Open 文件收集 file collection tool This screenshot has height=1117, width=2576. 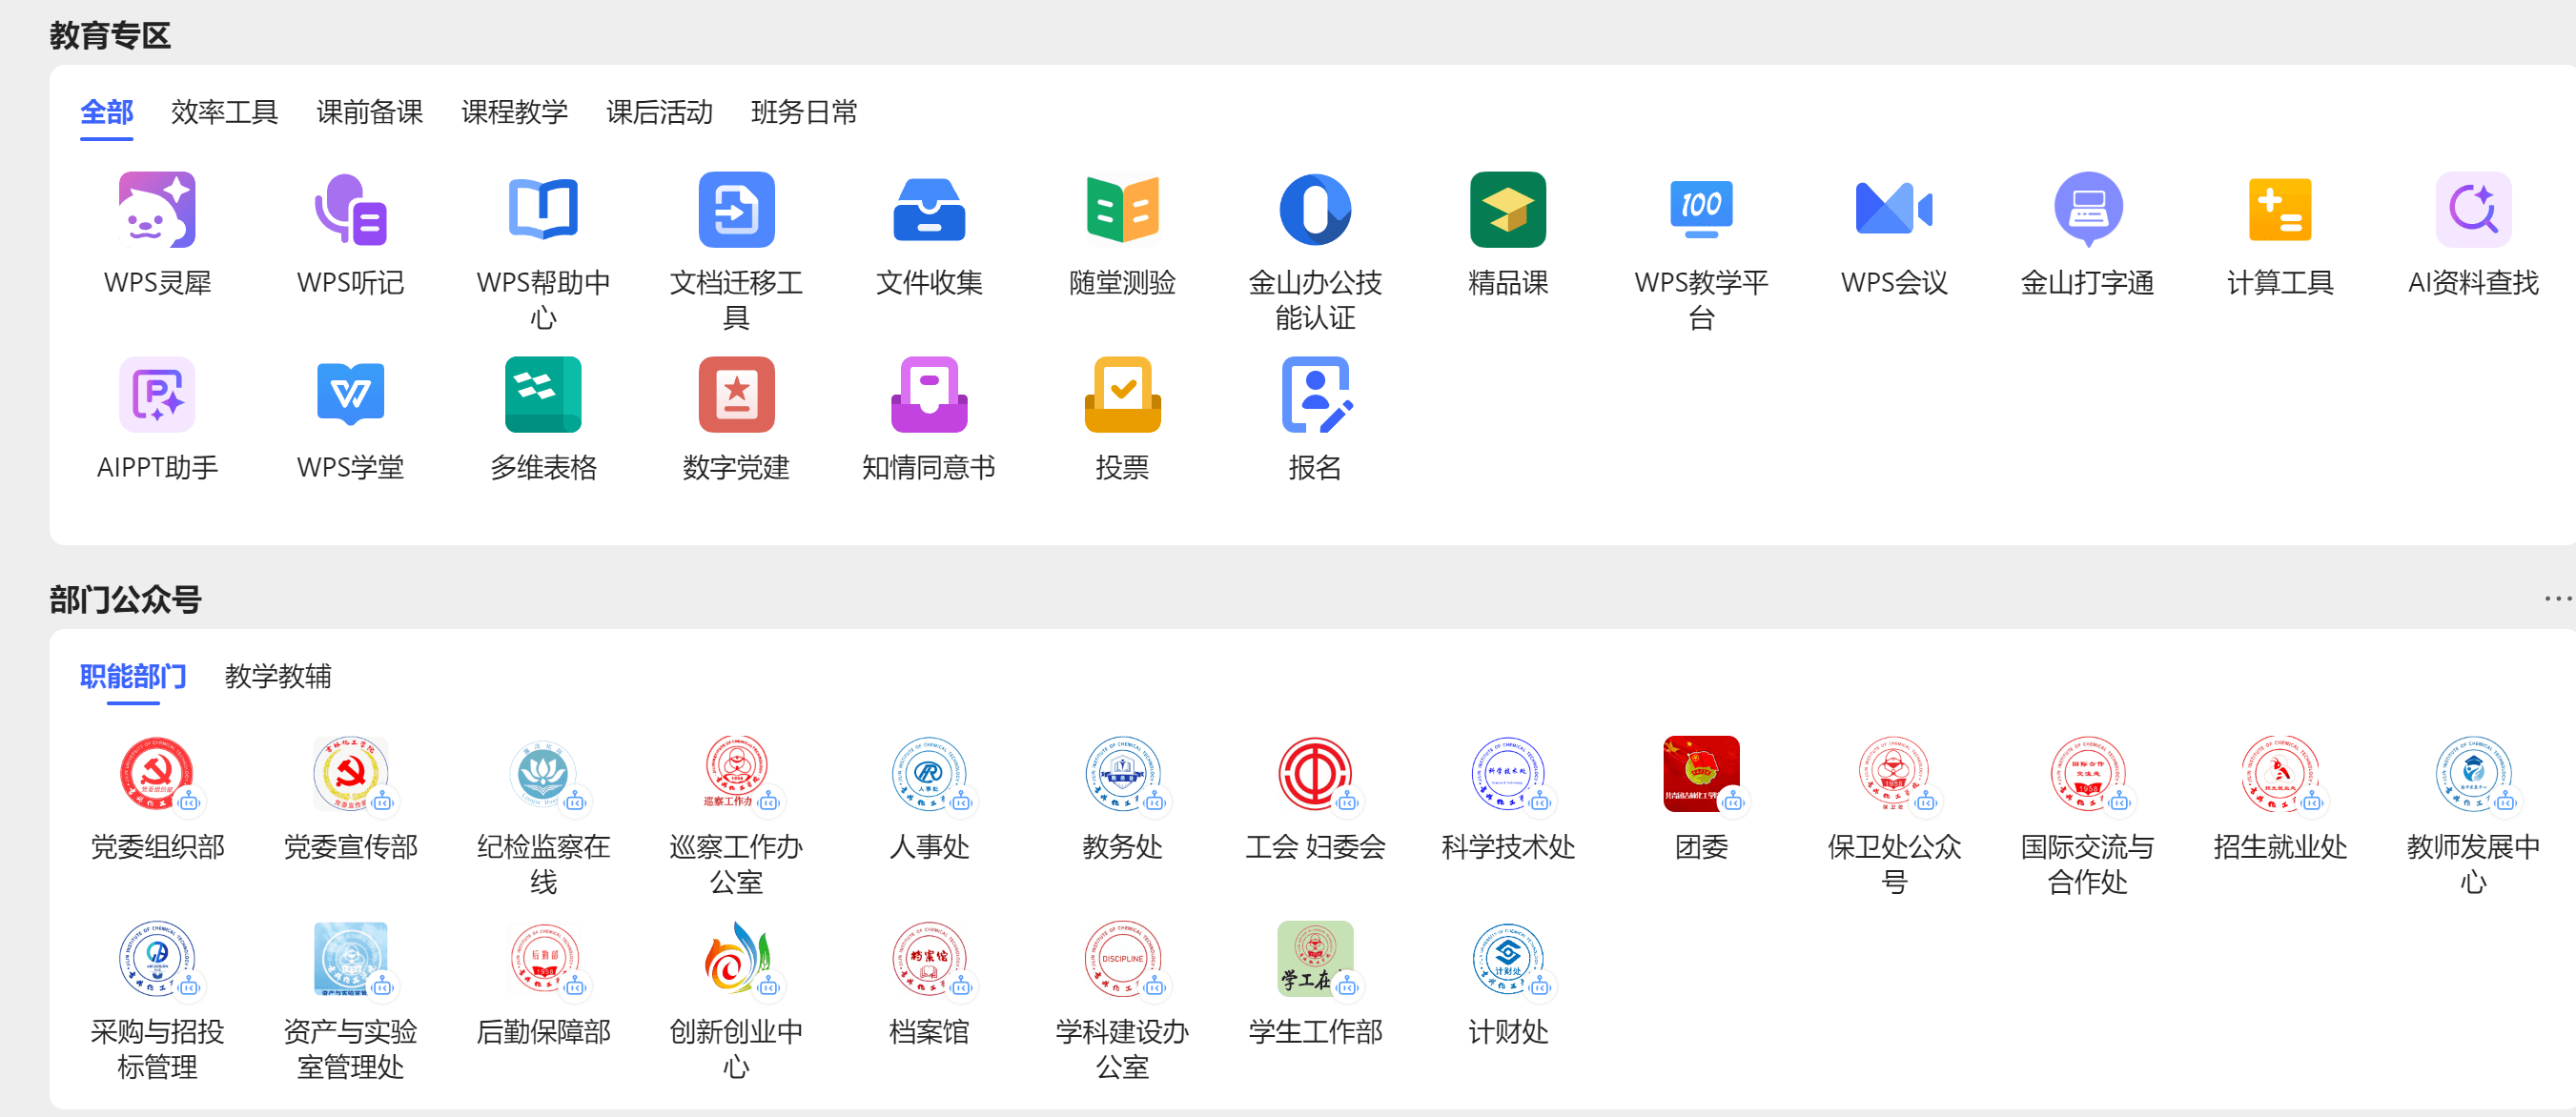click(929, 210)
